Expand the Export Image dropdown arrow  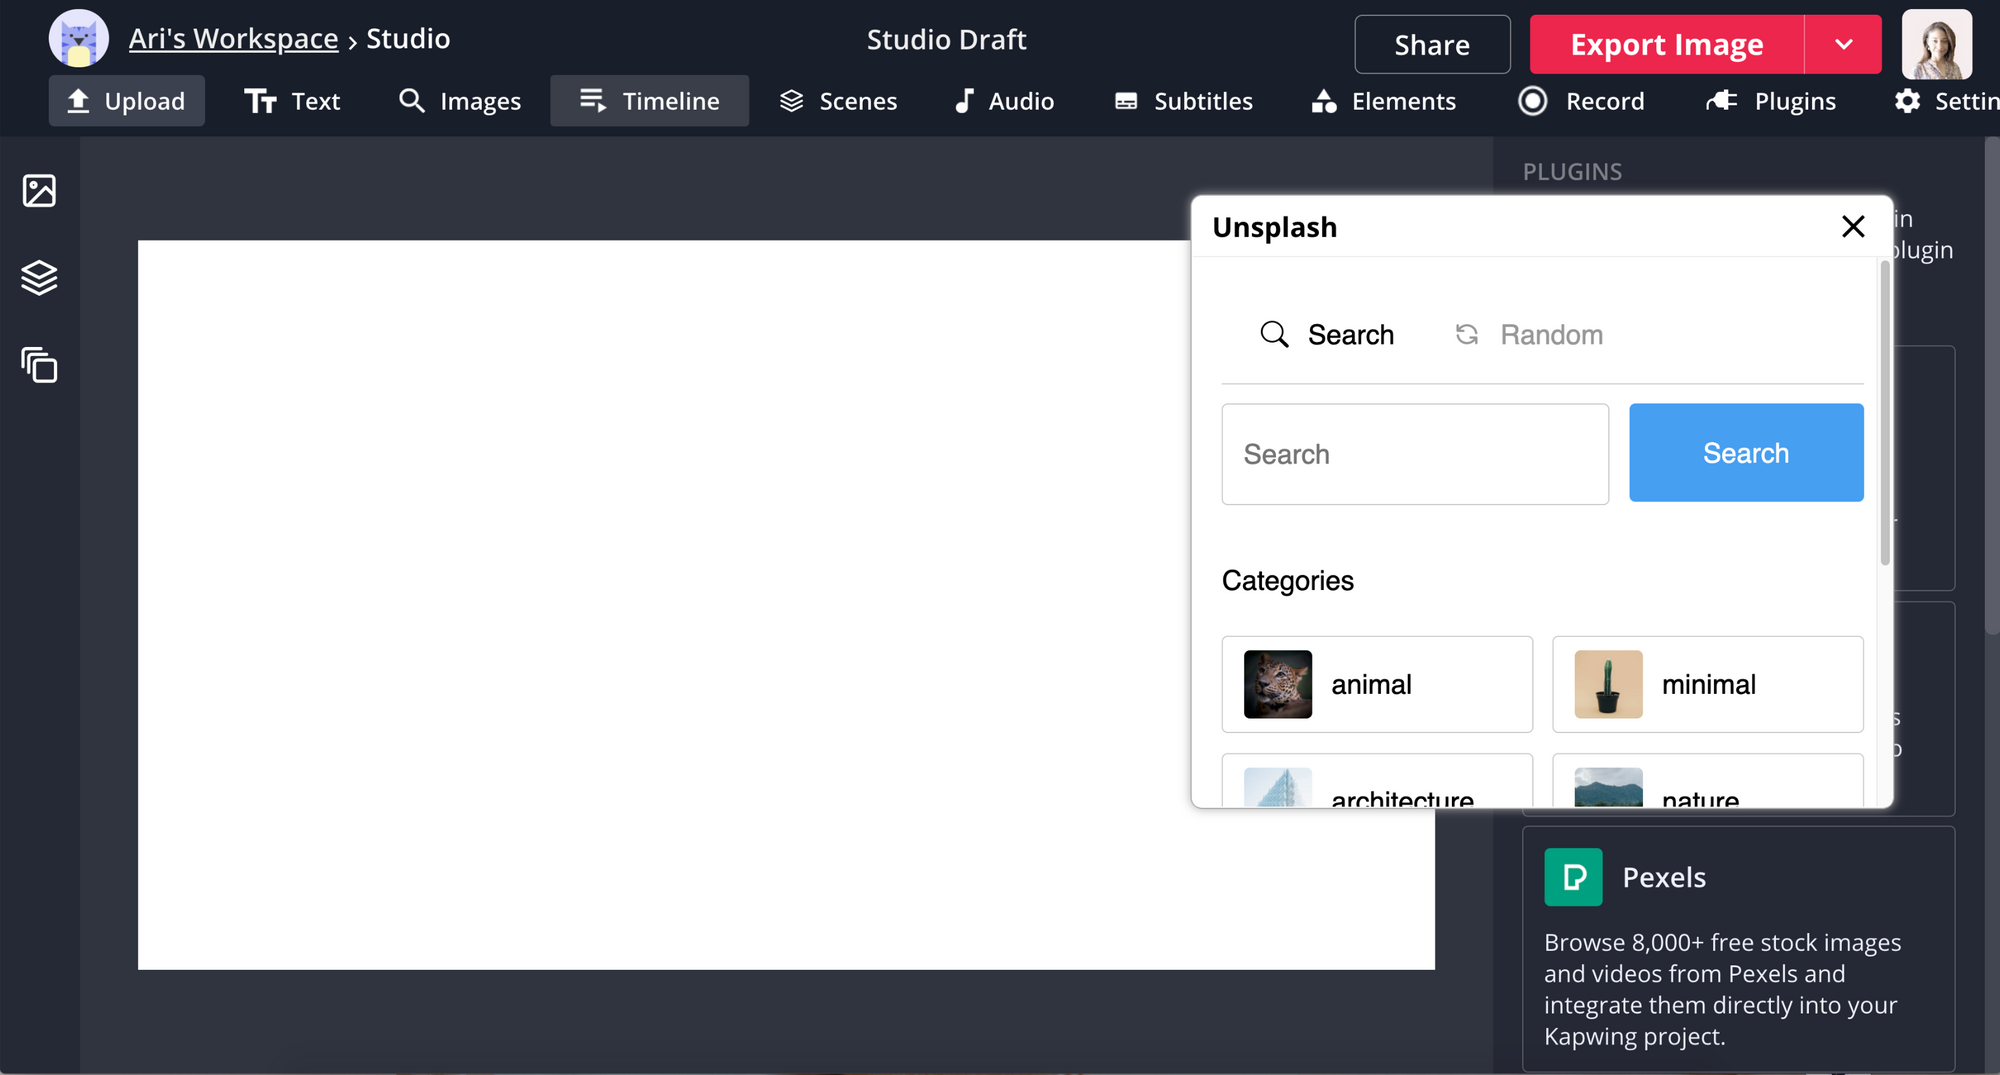[1843, 45]
